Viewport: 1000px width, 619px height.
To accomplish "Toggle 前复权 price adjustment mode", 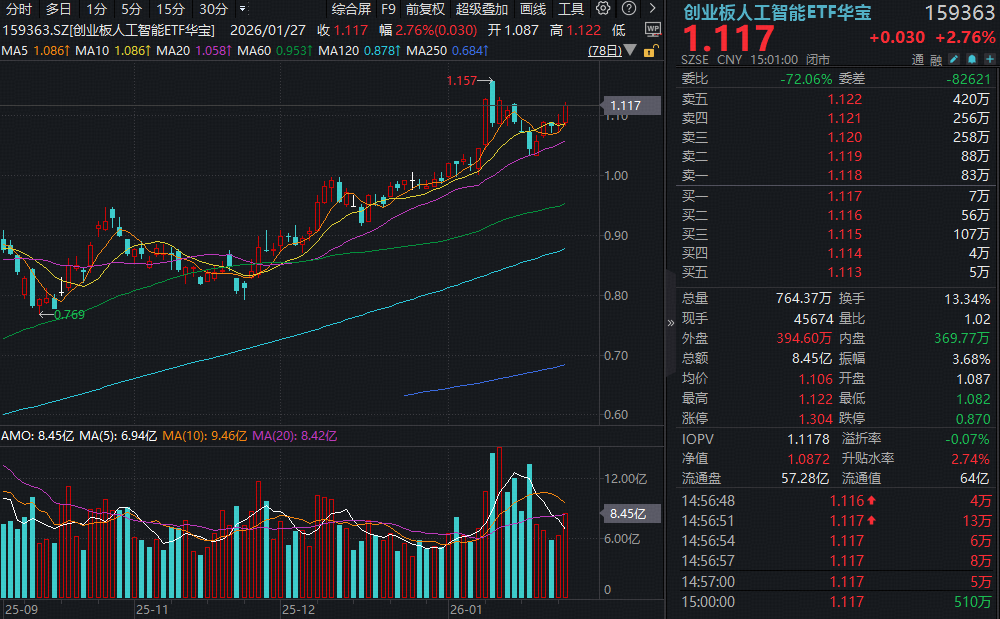I will click(x=427, y=9).
